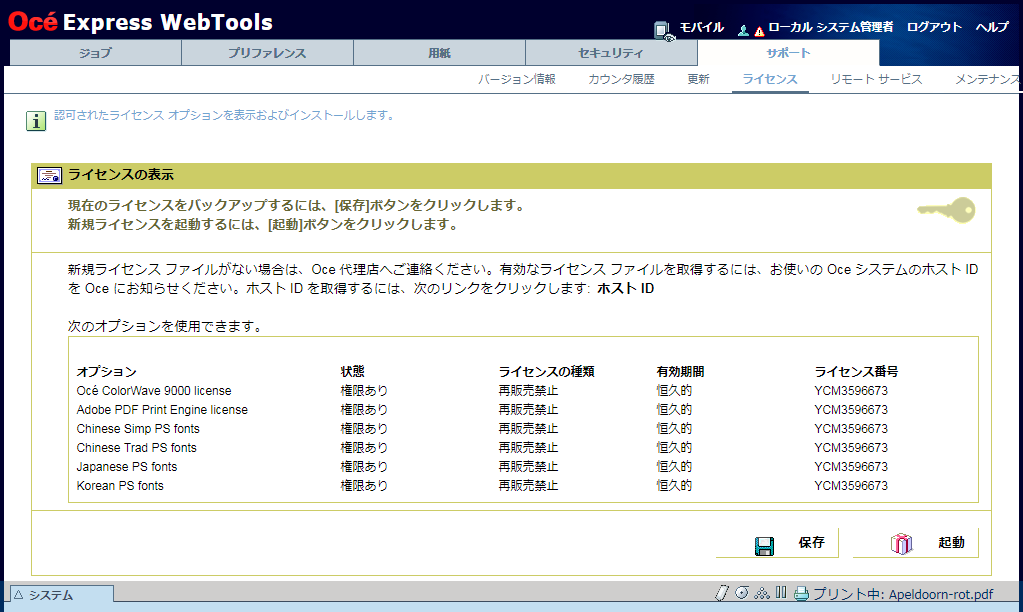Click 再販売禁止 in the Adobe PDF Print Engine row
The height and width of the screenshot is (612, 1023).
[x=528, y=410]
